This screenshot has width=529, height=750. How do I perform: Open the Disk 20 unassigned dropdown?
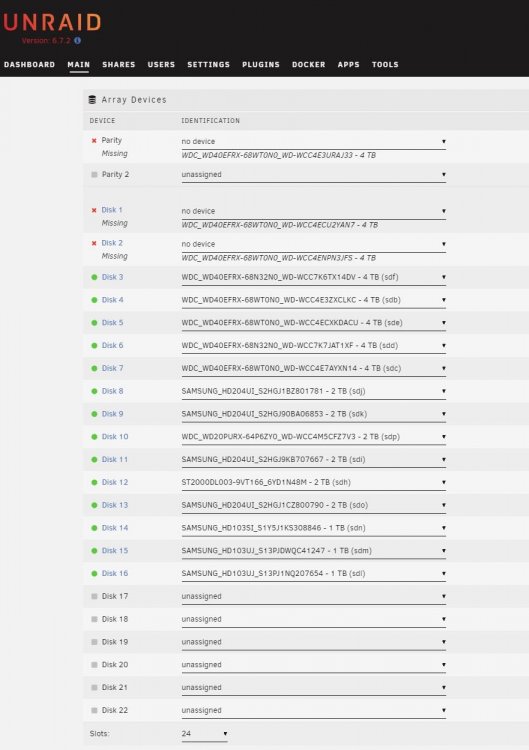coord(313,665)
